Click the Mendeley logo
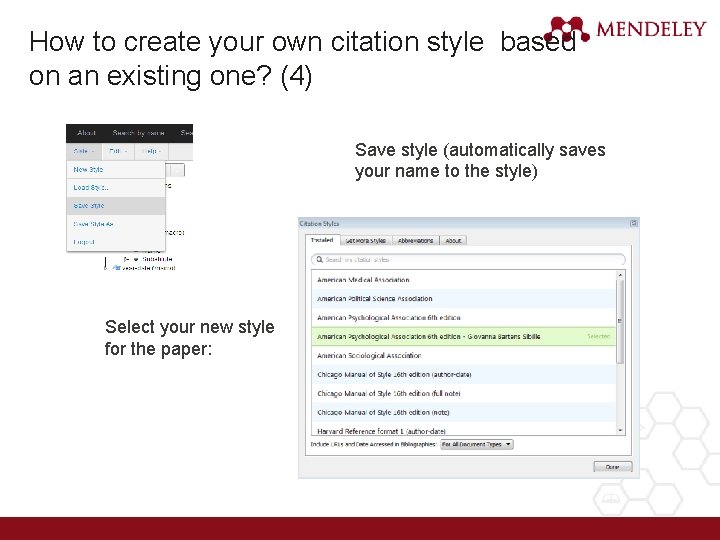The image size is (720, 540). (624, 29)
